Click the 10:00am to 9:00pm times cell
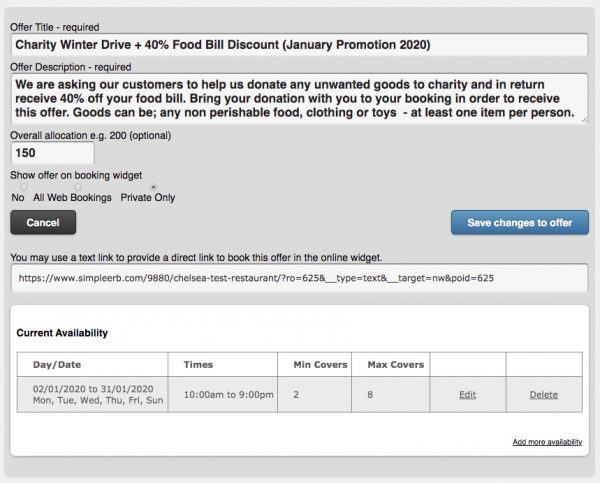The width and height of the screenshot is (600, 483). pos(228,395)
